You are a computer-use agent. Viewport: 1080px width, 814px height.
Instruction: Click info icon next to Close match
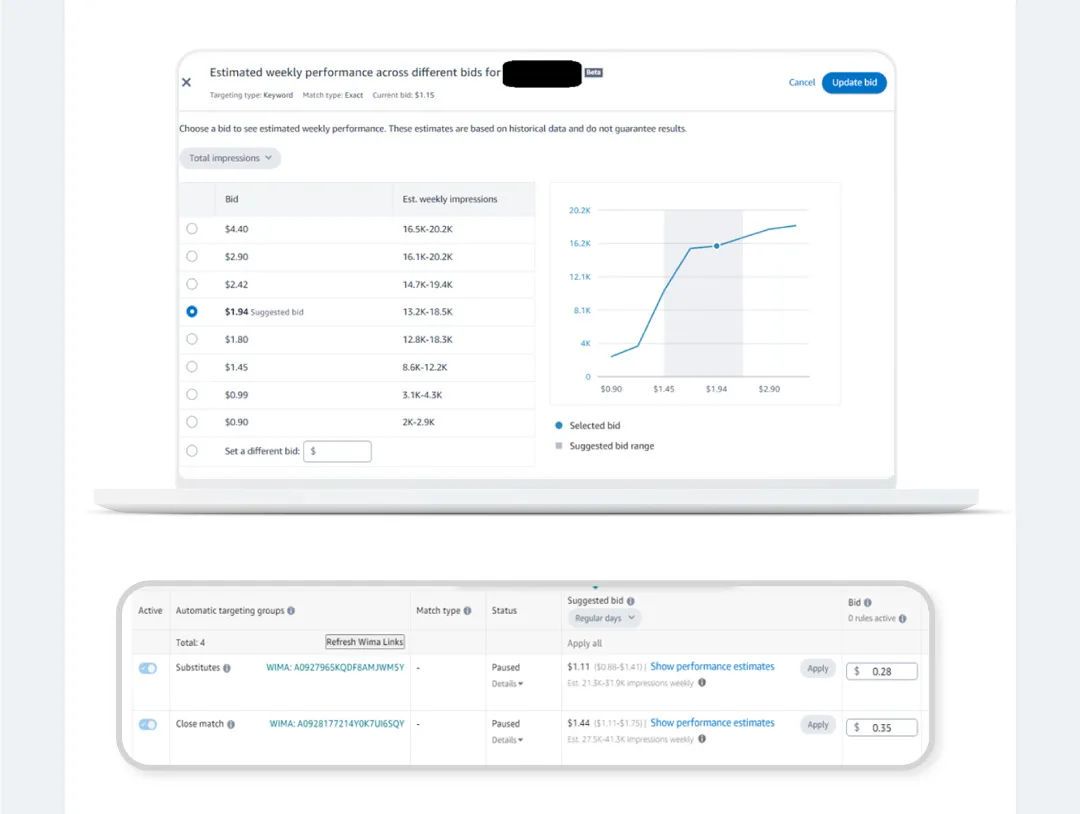pos(231,724)
